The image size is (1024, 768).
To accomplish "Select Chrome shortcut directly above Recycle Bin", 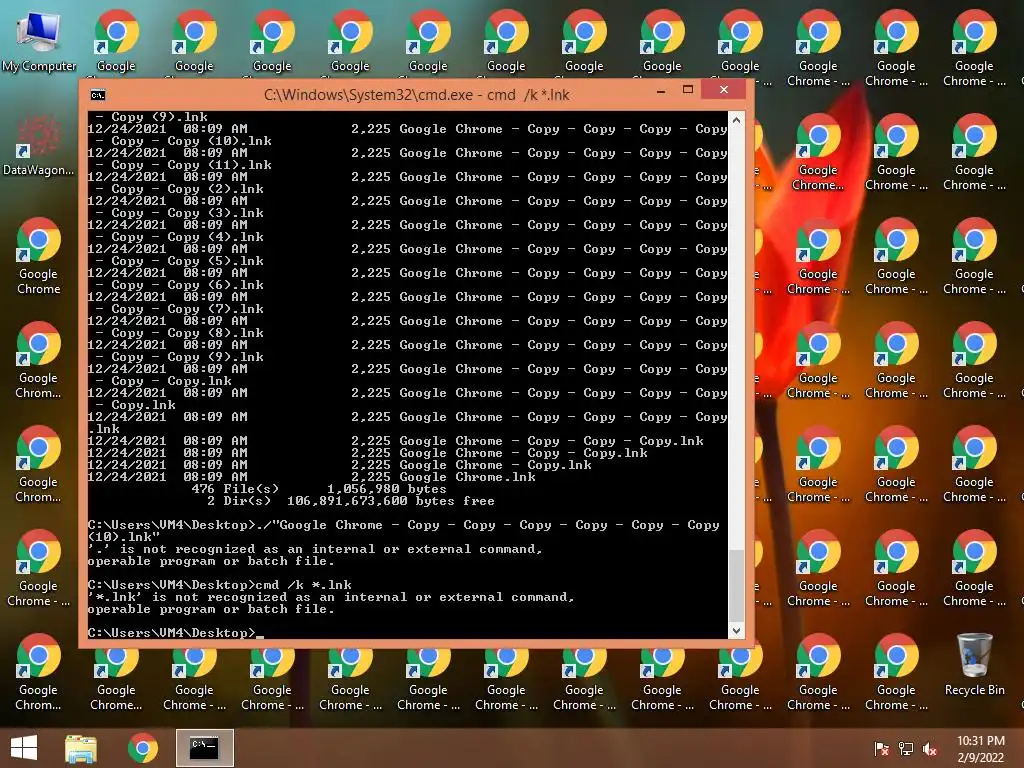I will [974, 569].
